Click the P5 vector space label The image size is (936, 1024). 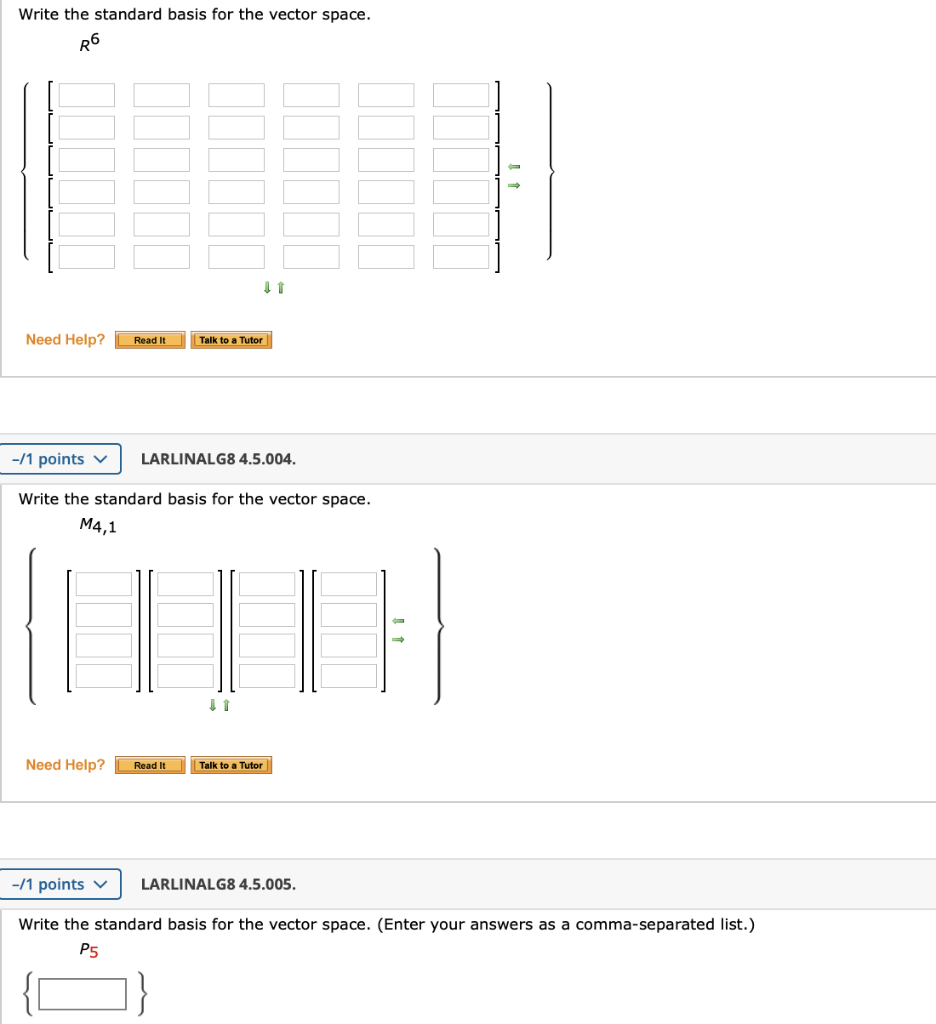(89, 950)
